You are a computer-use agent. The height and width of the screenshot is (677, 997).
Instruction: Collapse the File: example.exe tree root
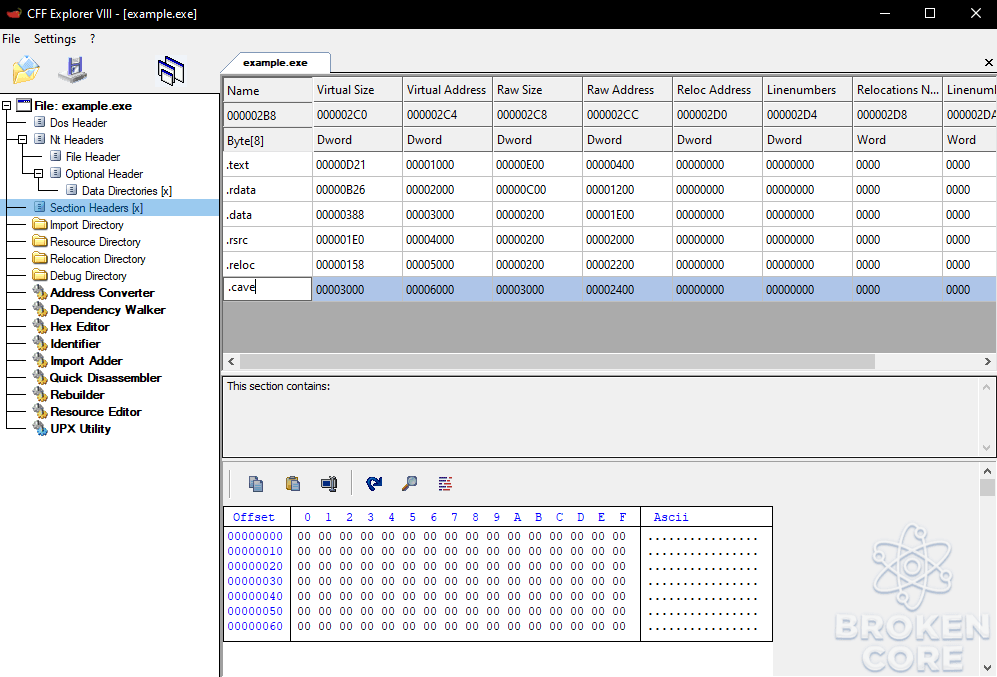(x=6, y=106)
